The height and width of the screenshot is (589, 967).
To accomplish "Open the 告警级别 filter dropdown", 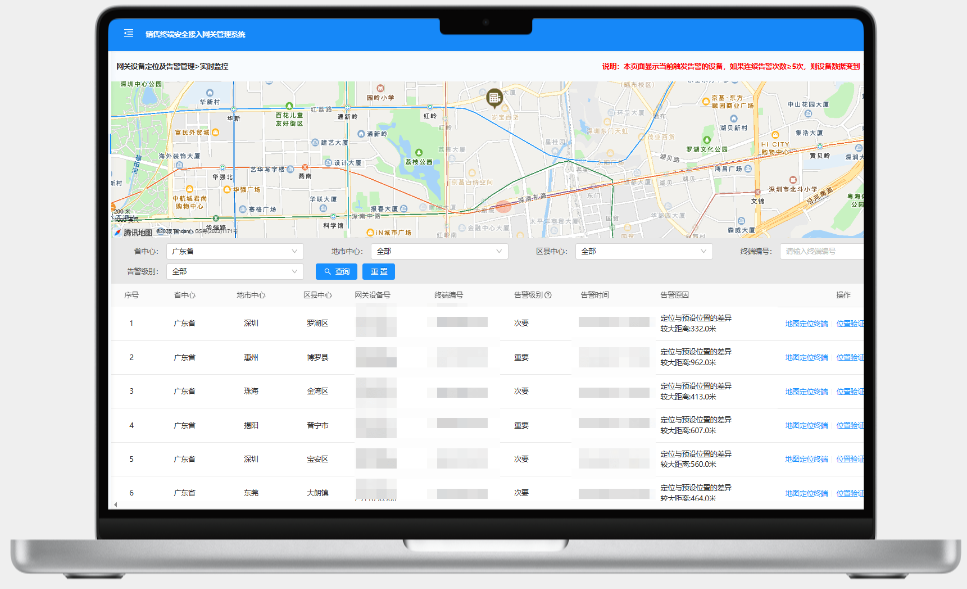I will (x=234, y=271).
